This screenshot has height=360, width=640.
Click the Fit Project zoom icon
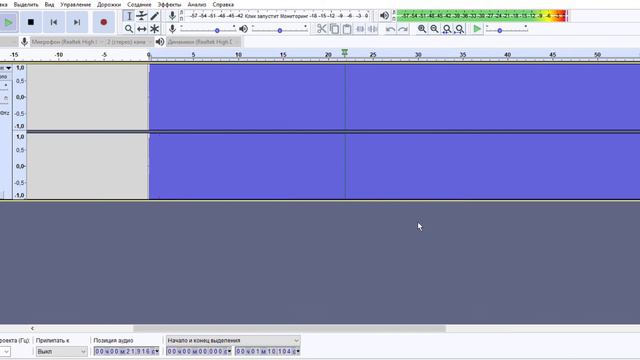pyautogui.click(x=460, y=29)
